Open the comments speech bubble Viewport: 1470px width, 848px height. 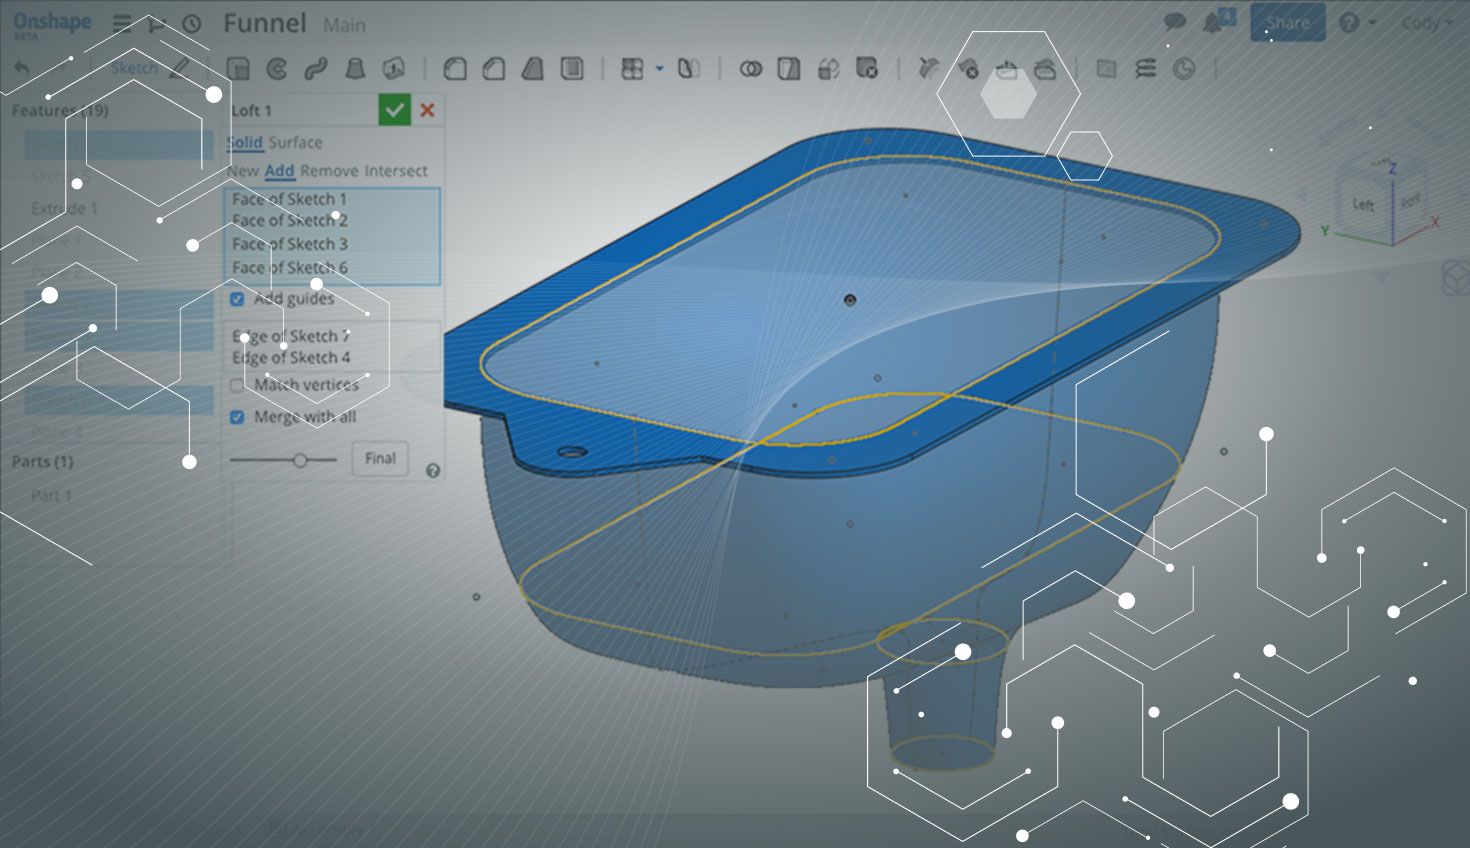point(1175,22)
